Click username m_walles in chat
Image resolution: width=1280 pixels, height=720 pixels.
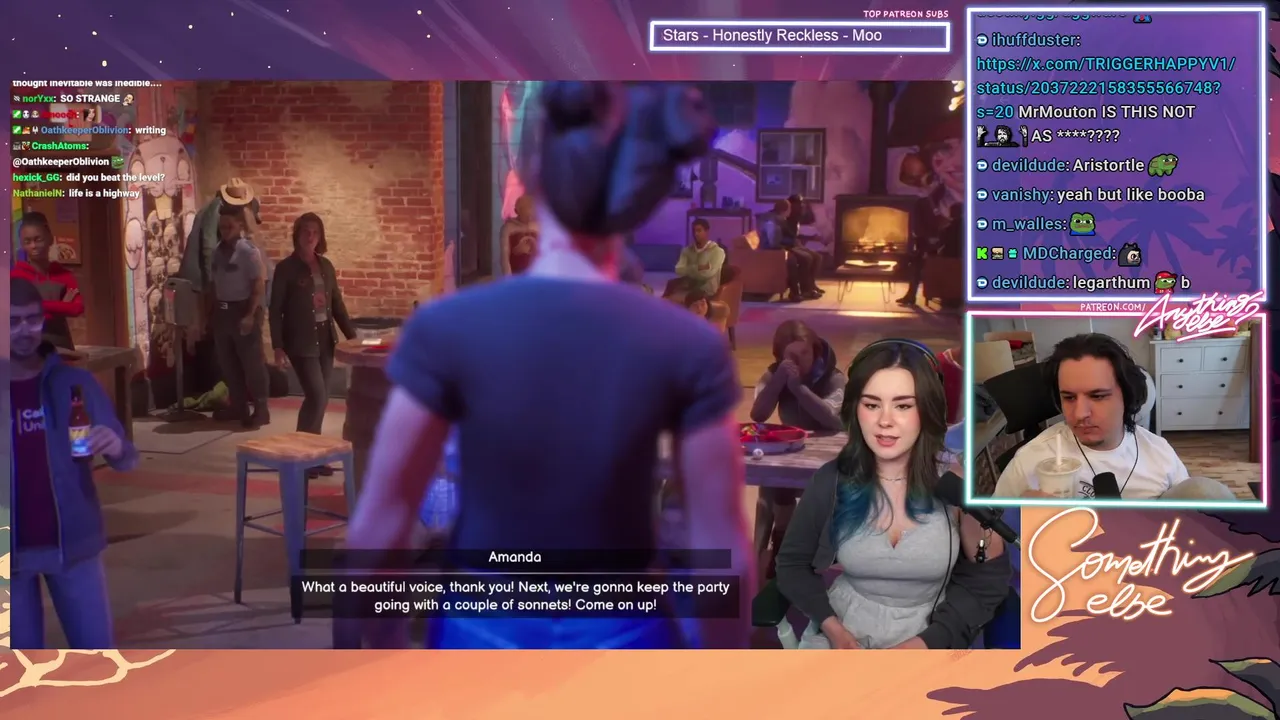pos(1027,224)
